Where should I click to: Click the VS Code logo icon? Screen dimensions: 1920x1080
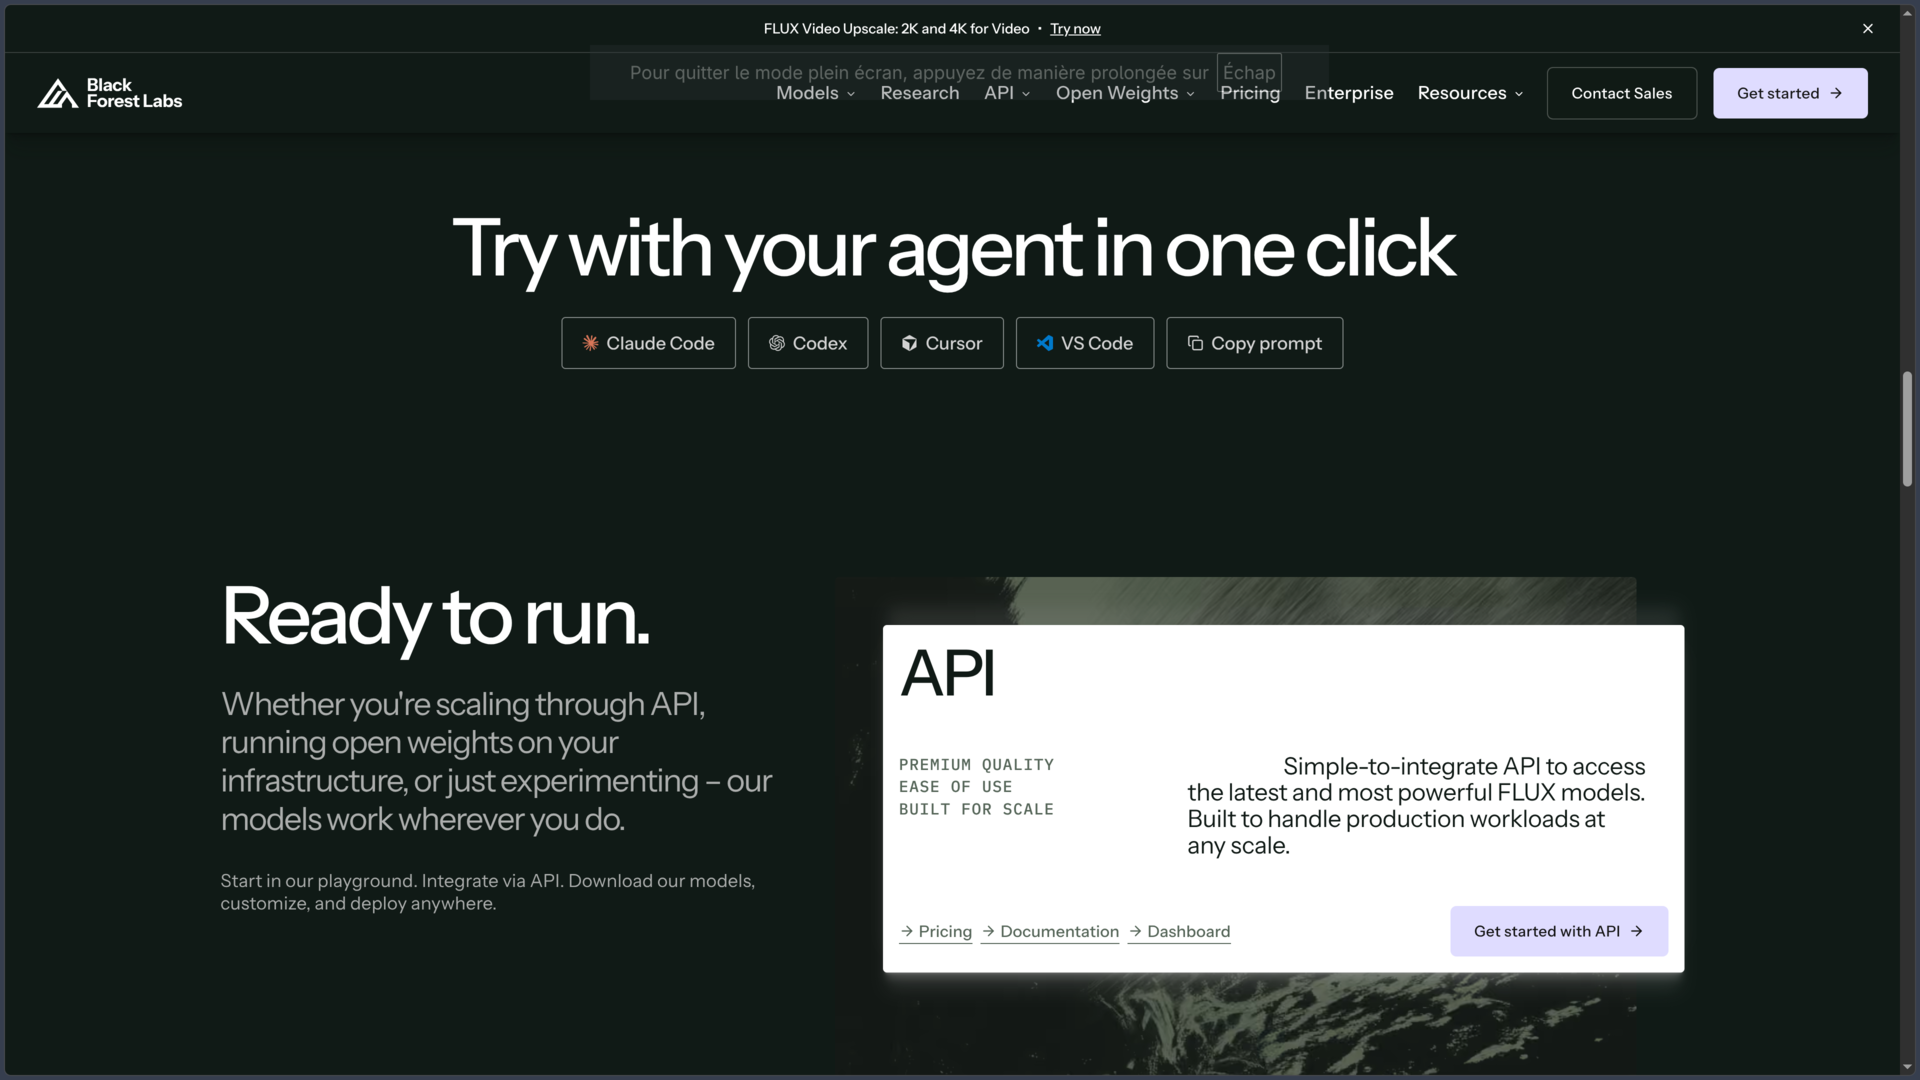point(1045,343)
